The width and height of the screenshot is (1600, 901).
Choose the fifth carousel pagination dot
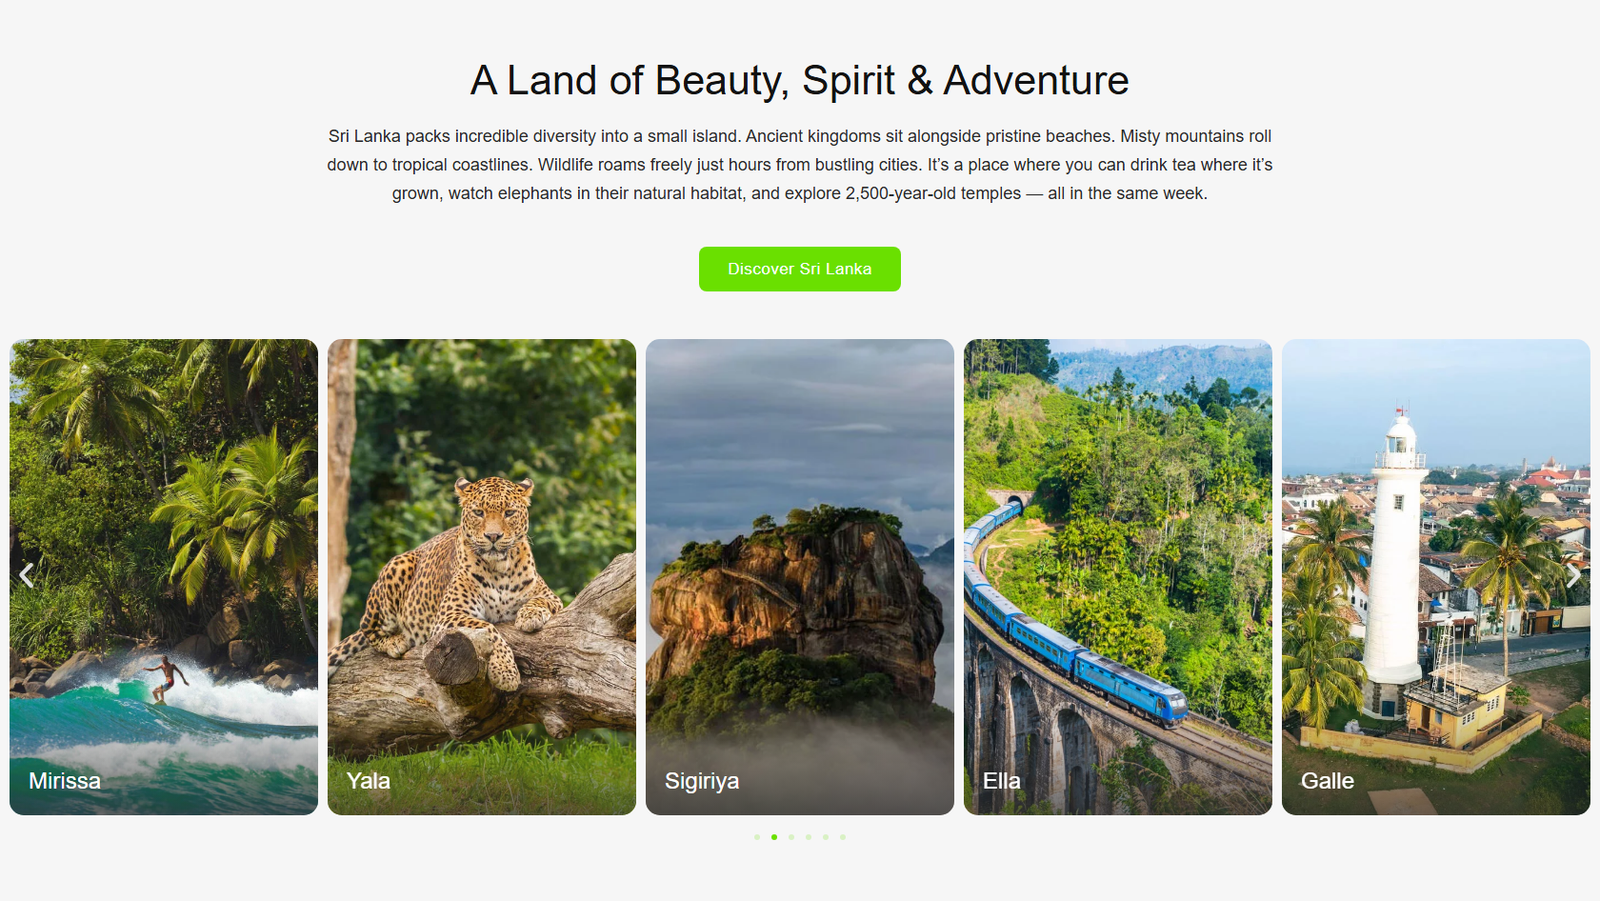coord(825,837)
